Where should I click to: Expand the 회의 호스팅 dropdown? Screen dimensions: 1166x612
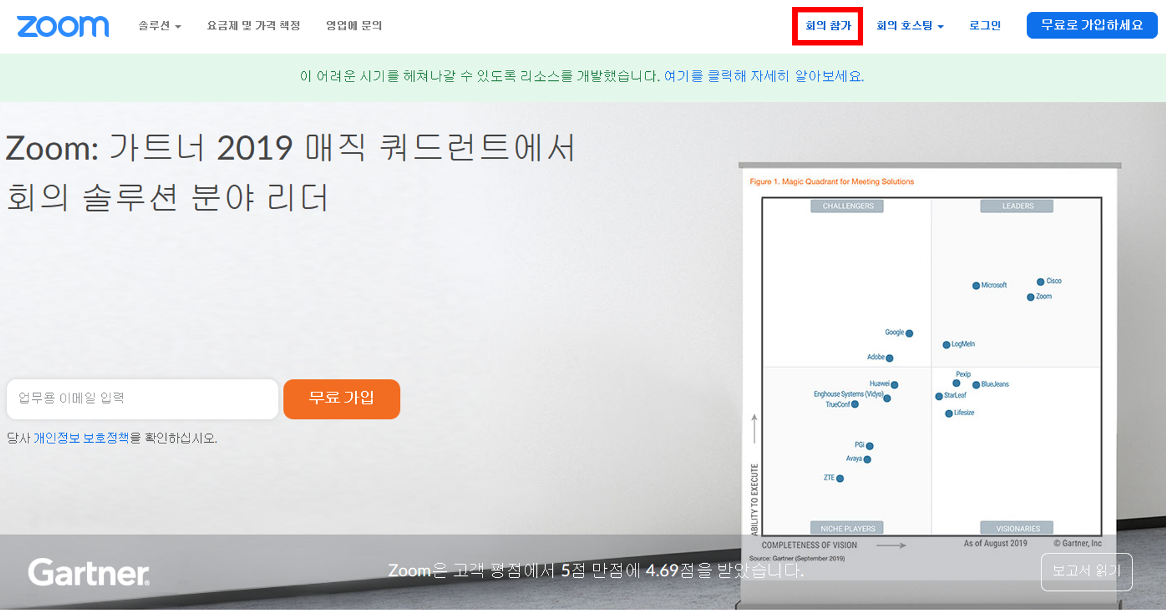coord(909,26)
